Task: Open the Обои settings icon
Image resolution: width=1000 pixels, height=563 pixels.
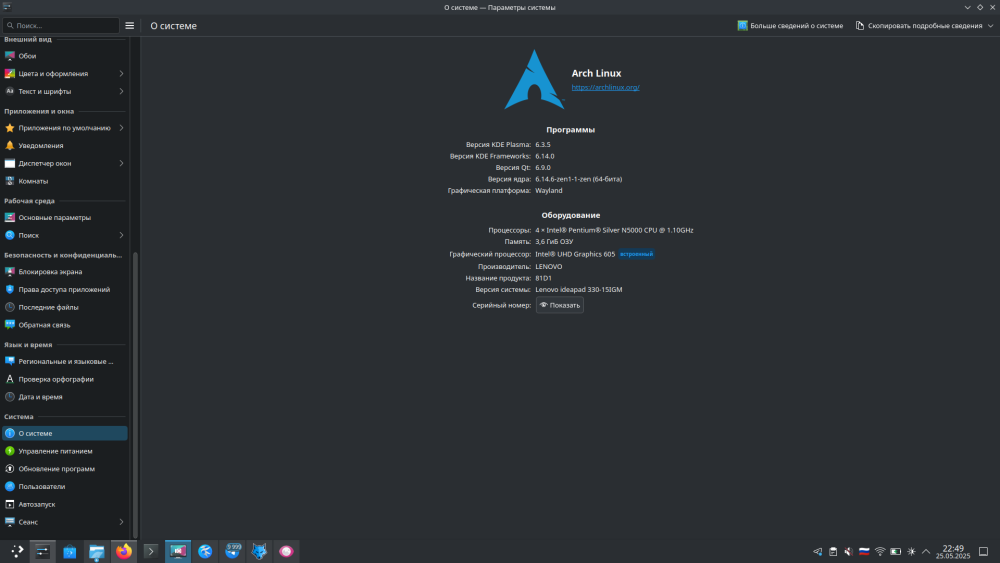Action: click(10, 56)
